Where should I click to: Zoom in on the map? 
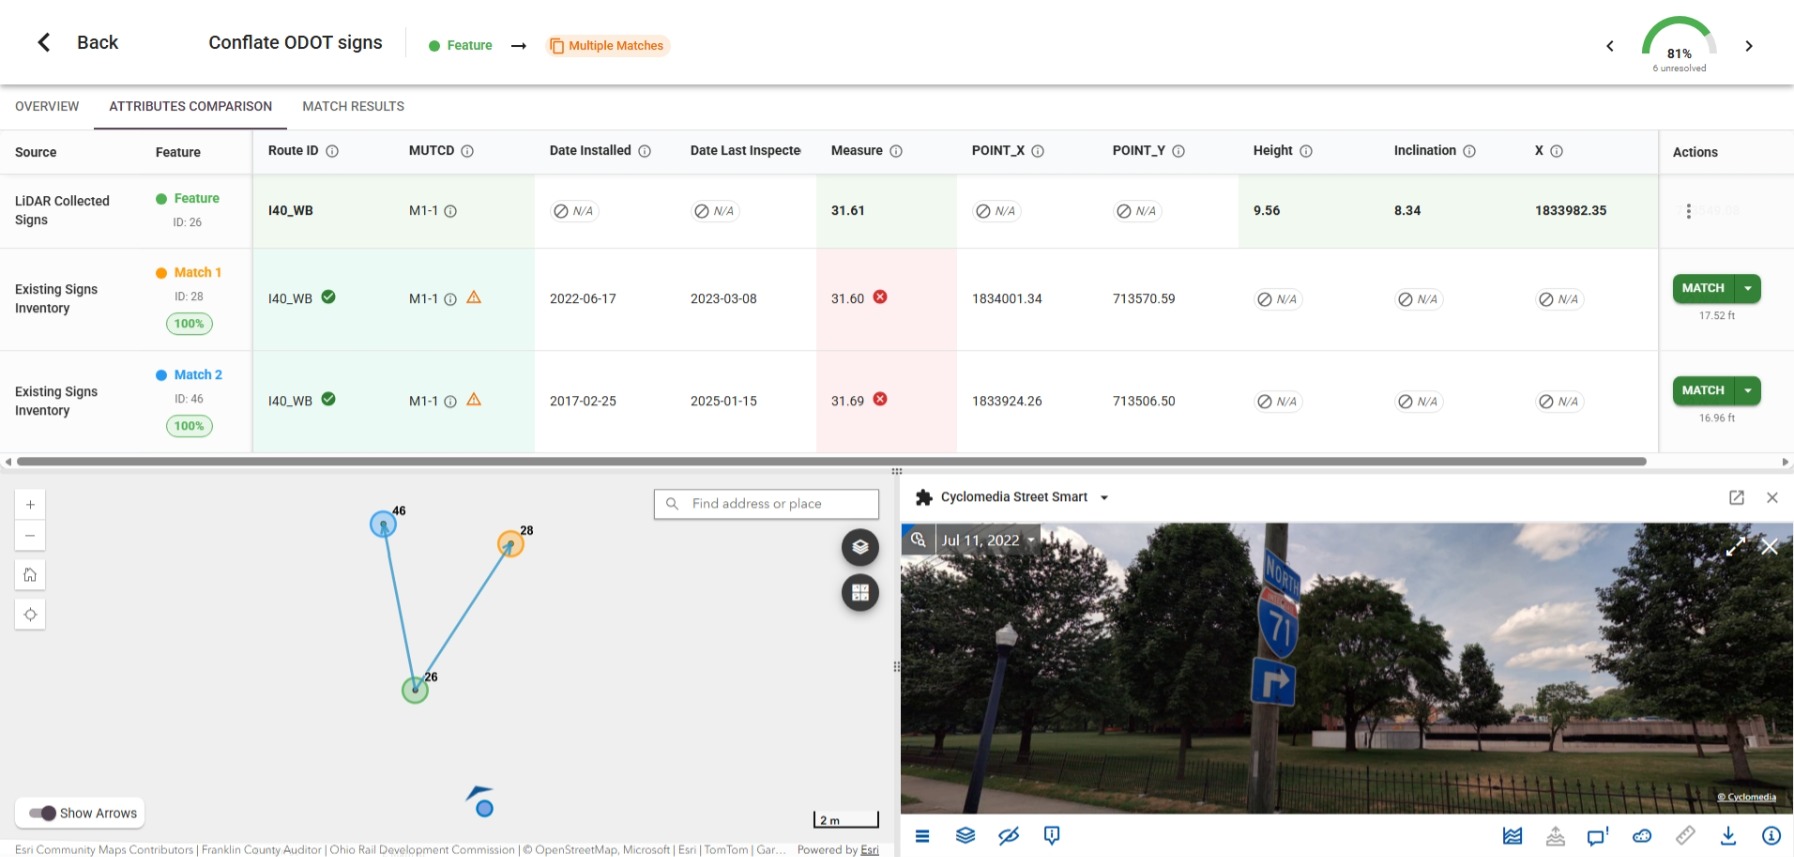[x=30, y=505]
